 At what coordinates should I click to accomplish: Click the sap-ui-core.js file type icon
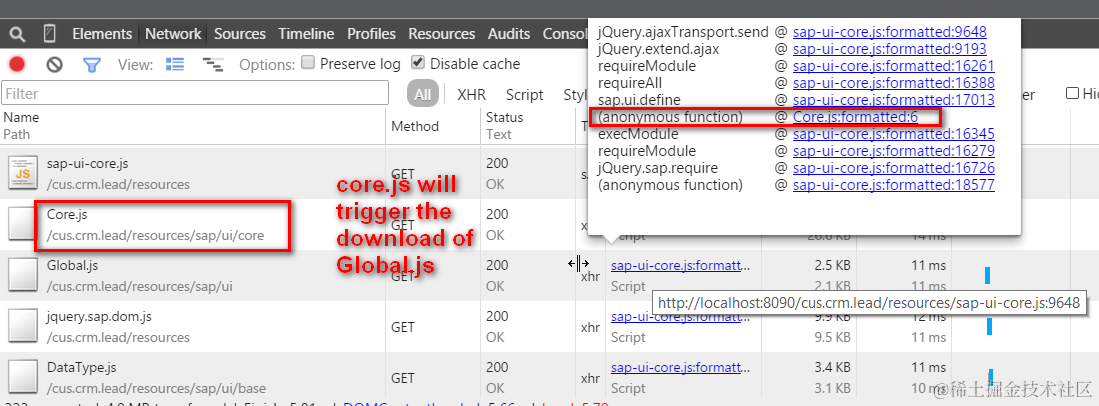click(22, 172)
